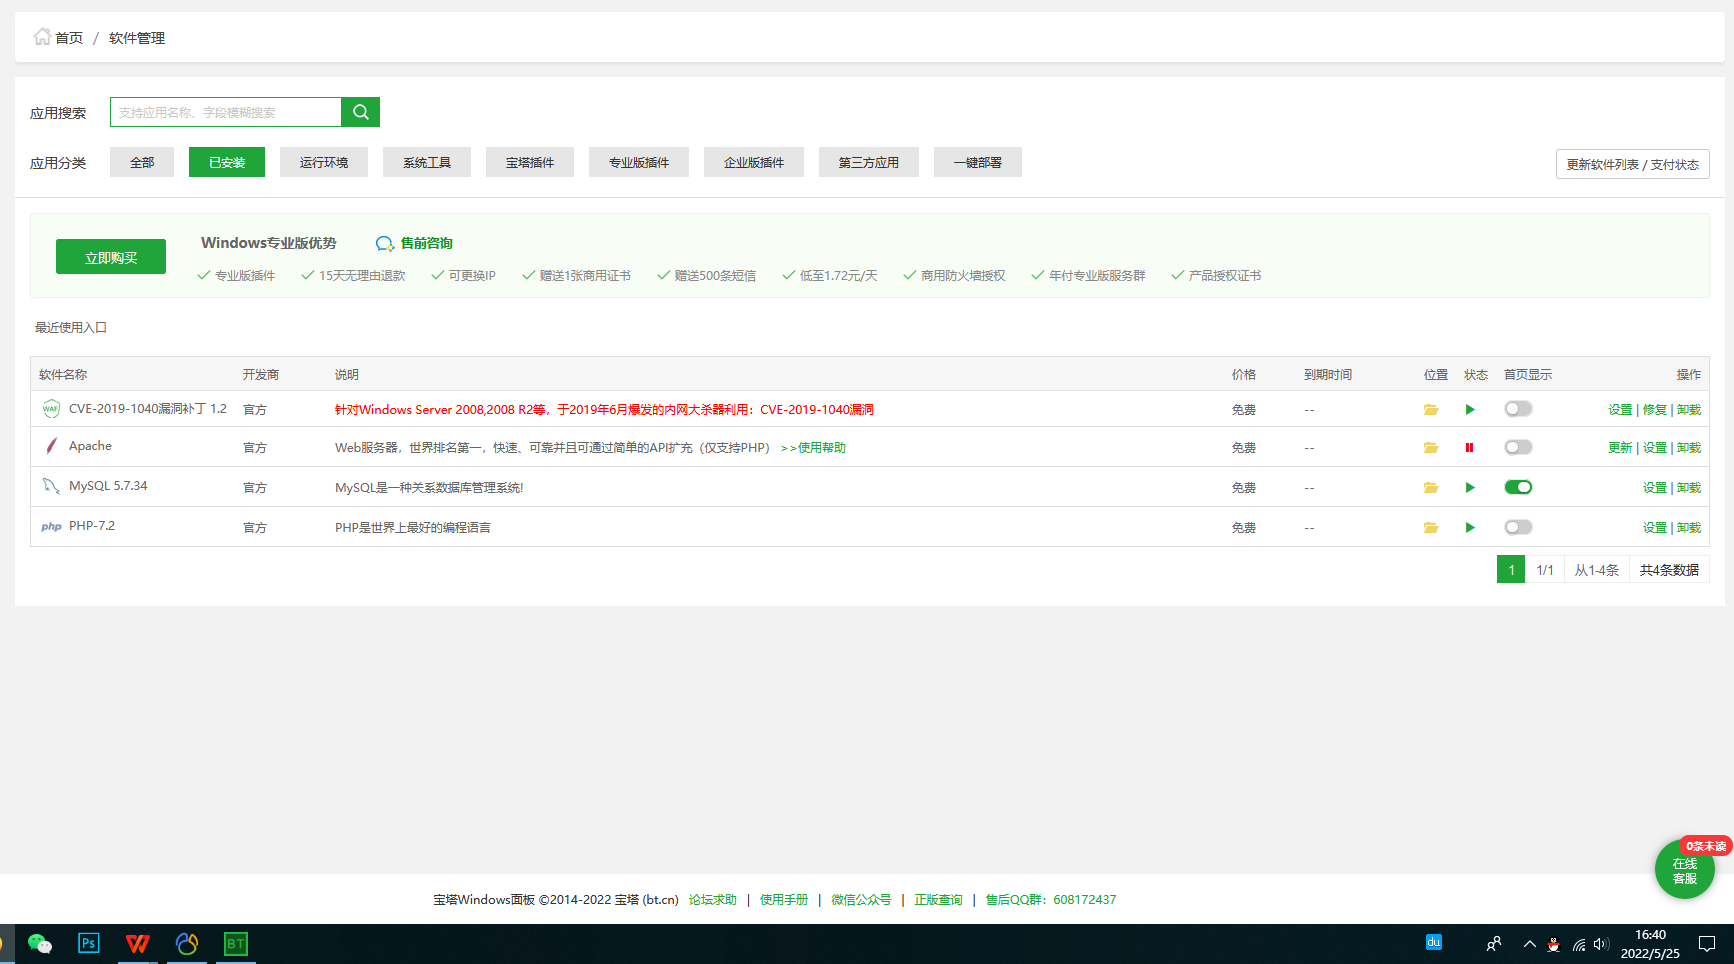Select the 运行环境 category tab
The height and width of the screenshot is (964, 1734).
[x=324, y=162]
